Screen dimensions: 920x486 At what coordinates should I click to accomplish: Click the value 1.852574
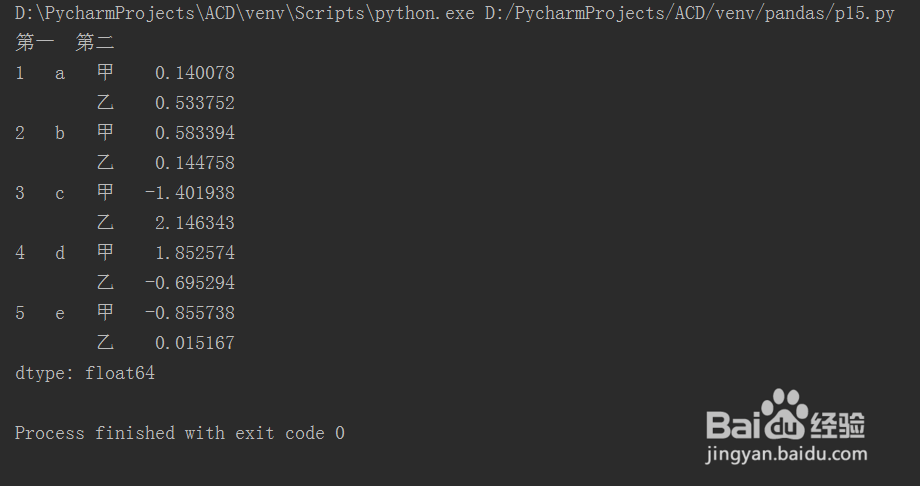195,252
